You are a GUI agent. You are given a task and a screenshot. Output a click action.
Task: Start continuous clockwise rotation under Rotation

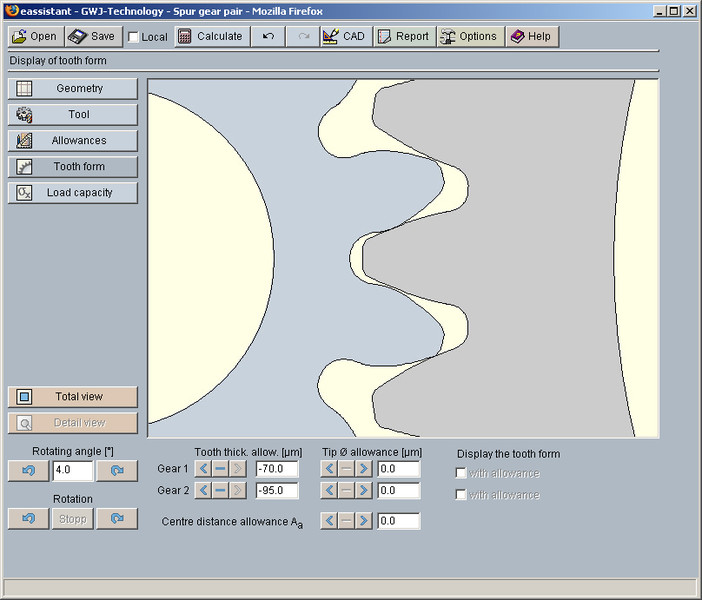tap(117, 519)
